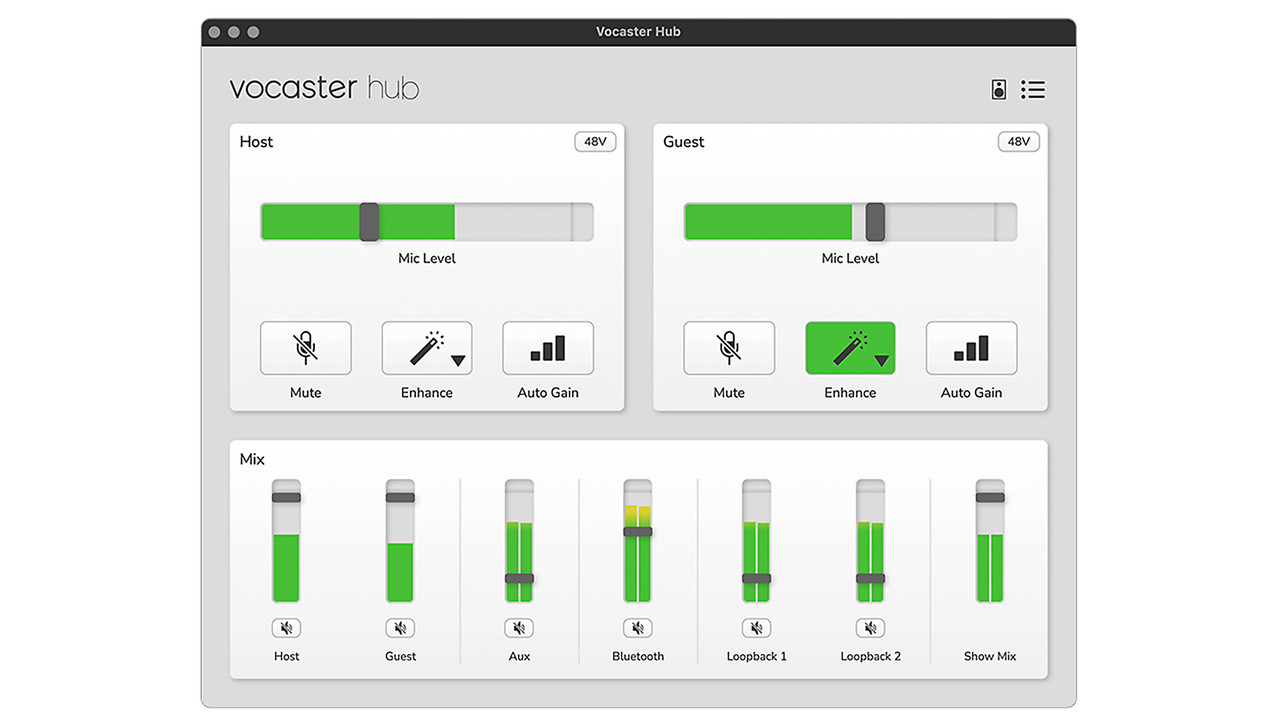The height and width of the screenshot is (720, 1280).
Task: Open the speaker output icon at top right
Action: (x=998, y=89)
